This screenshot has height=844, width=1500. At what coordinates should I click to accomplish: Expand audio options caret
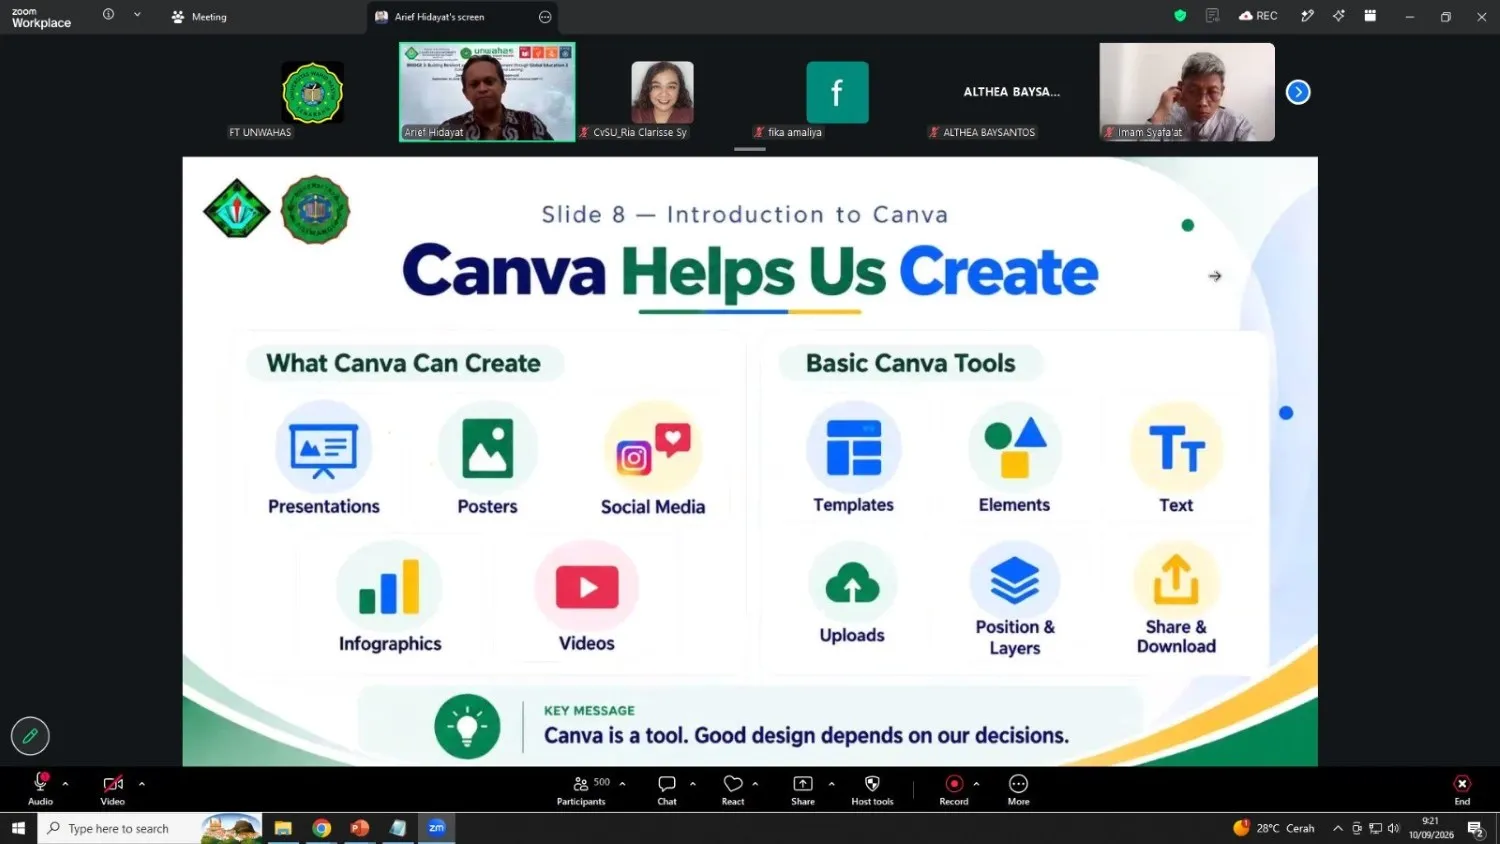(66, 784)
